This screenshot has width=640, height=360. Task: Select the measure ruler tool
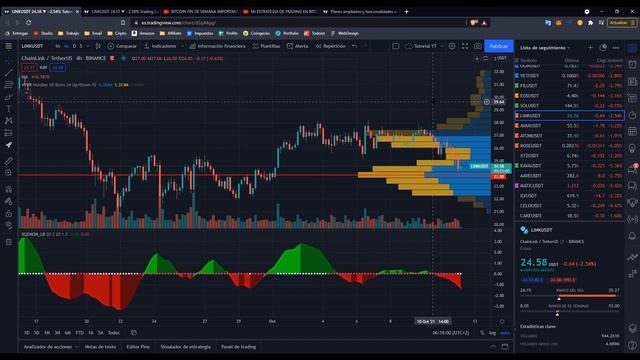pyautogui.click(x=9, y=161)
